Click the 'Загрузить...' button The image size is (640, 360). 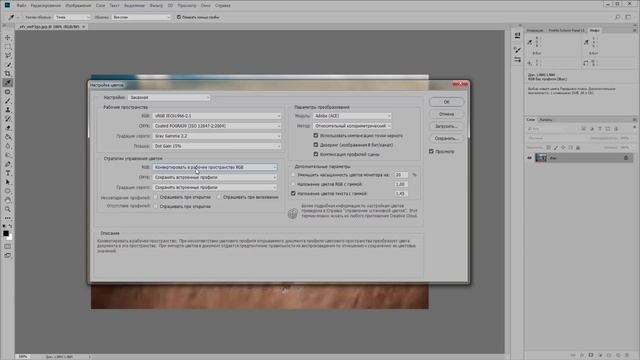(446, 126)
